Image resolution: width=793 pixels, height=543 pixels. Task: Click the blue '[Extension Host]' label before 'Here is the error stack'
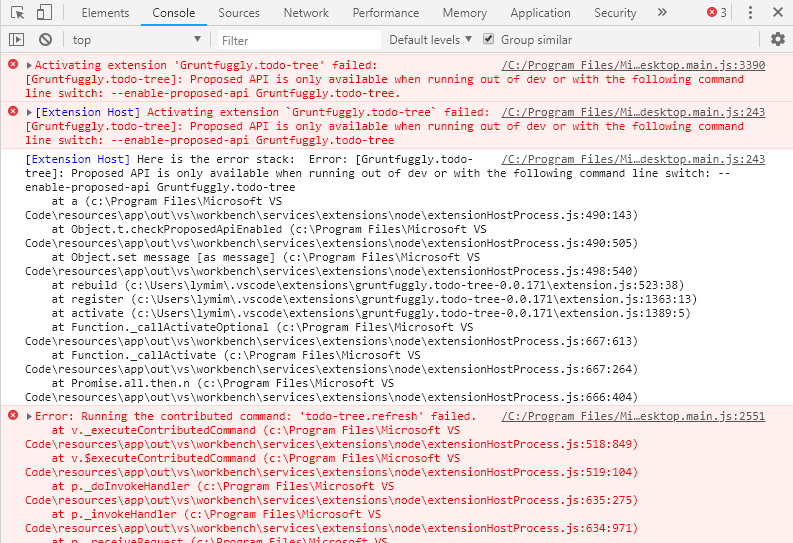click(78, 159)
